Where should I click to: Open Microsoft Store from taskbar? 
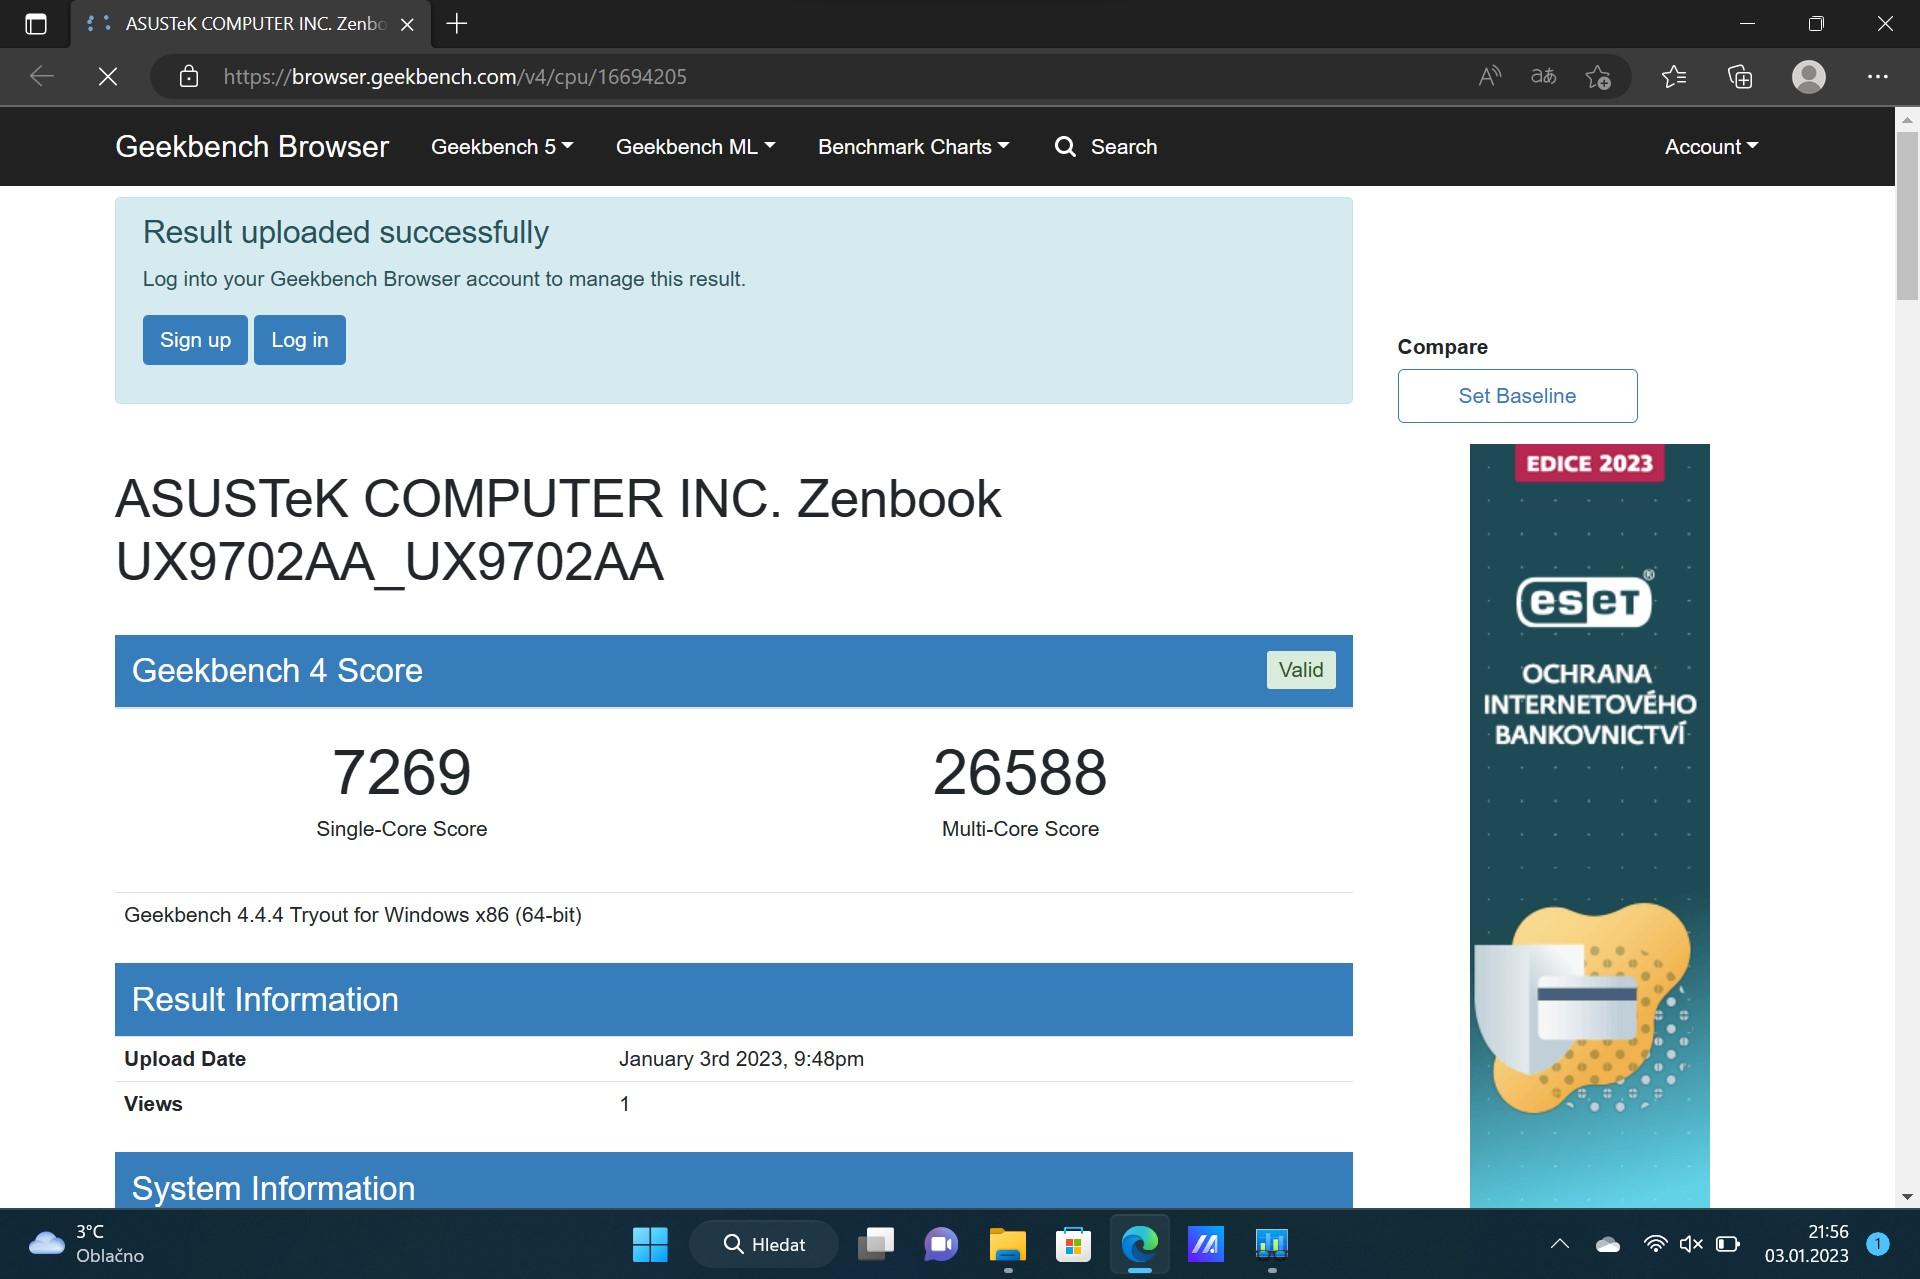pos(1073,1244)
